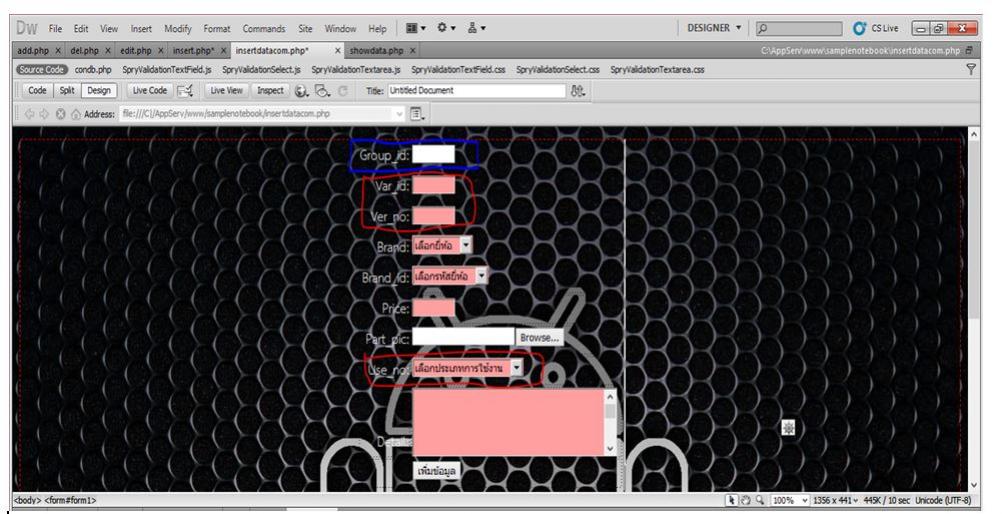Close the del.php tab
The width and height of the screenshot is (1002, 514).
pyautogui.click(x=107, y=50)
